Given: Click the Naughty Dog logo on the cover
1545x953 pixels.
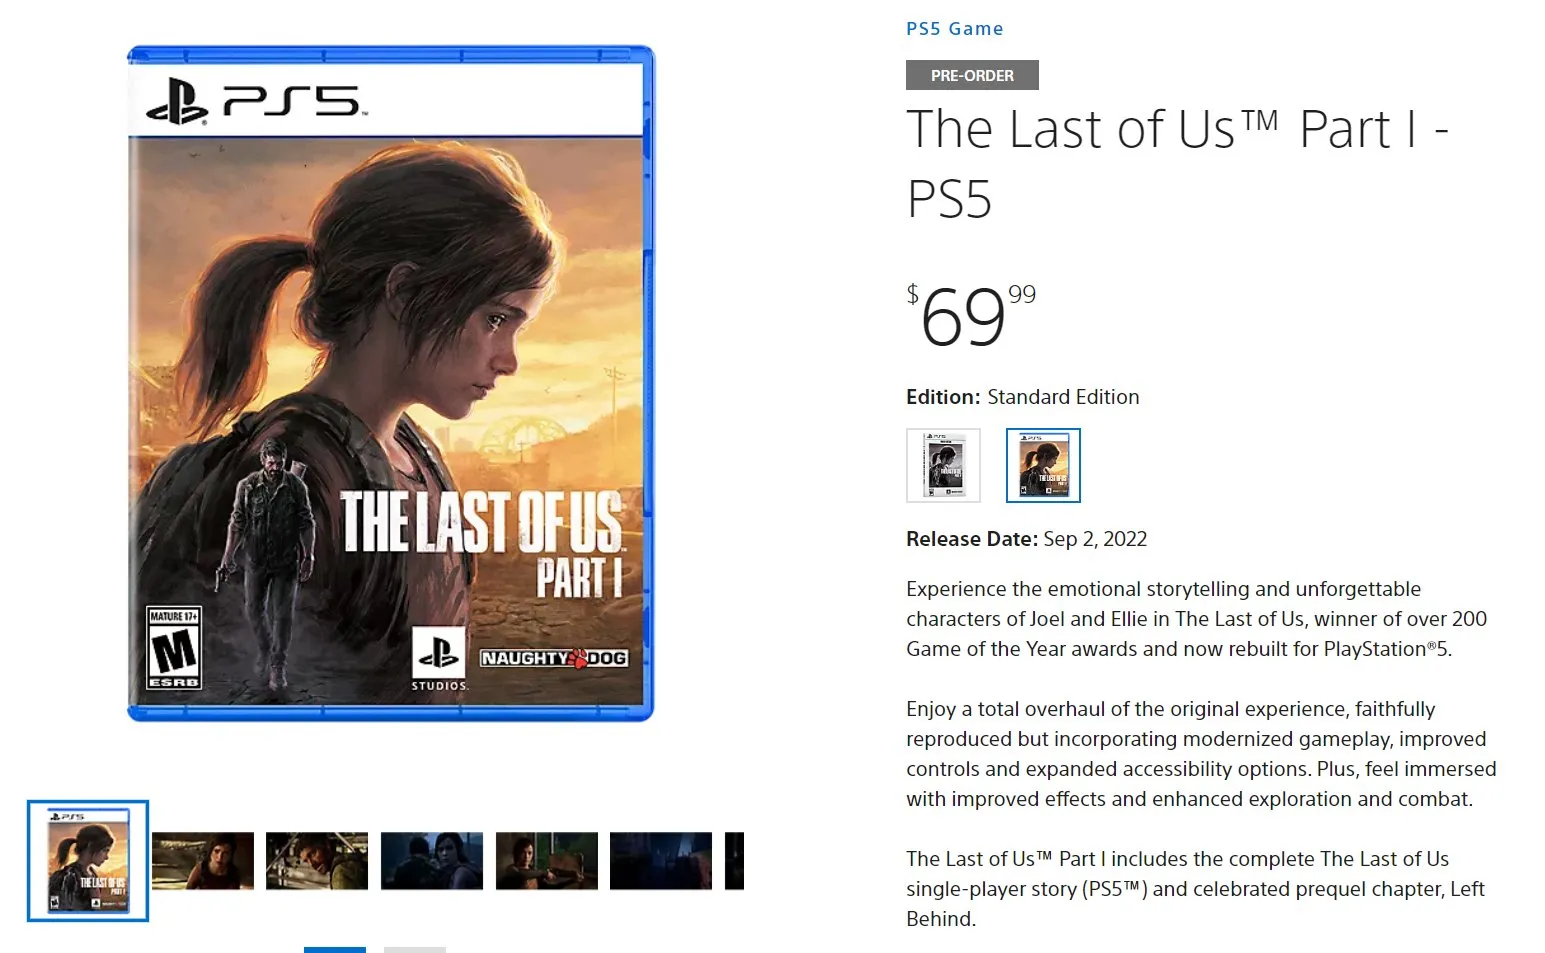Looking at the screenshot, I should [x=554, y=658].
